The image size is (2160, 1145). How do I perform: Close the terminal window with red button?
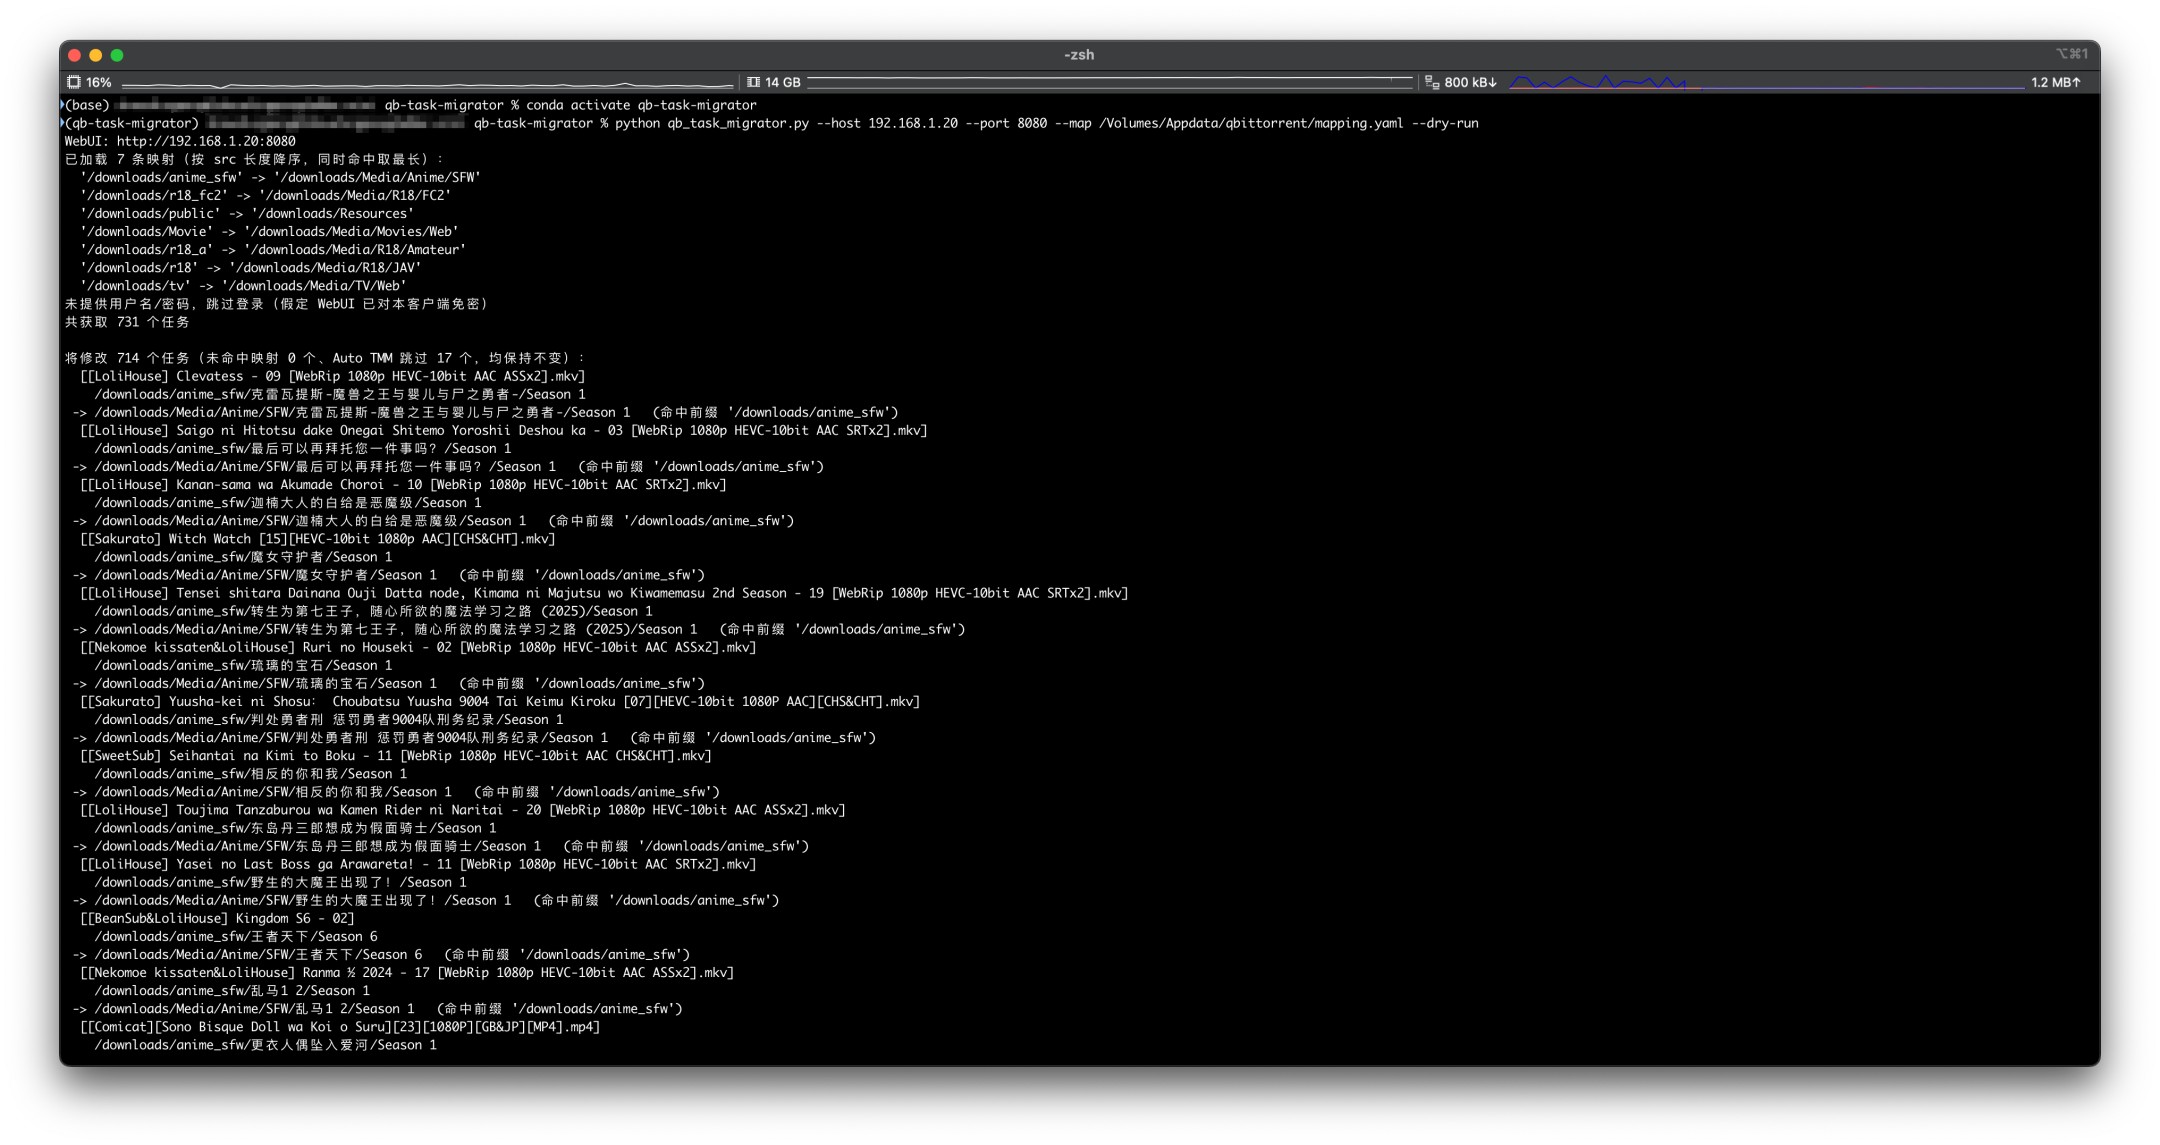74,55
